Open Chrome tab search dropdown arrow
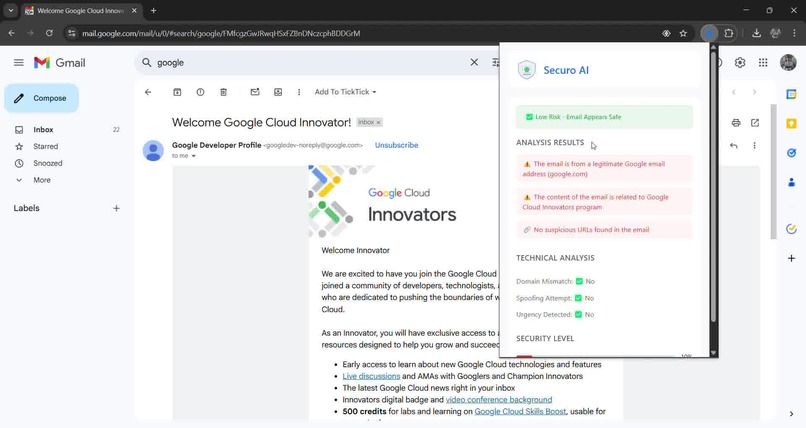The height and width of the screenshot is (428, 806). [x=10, y=10]
